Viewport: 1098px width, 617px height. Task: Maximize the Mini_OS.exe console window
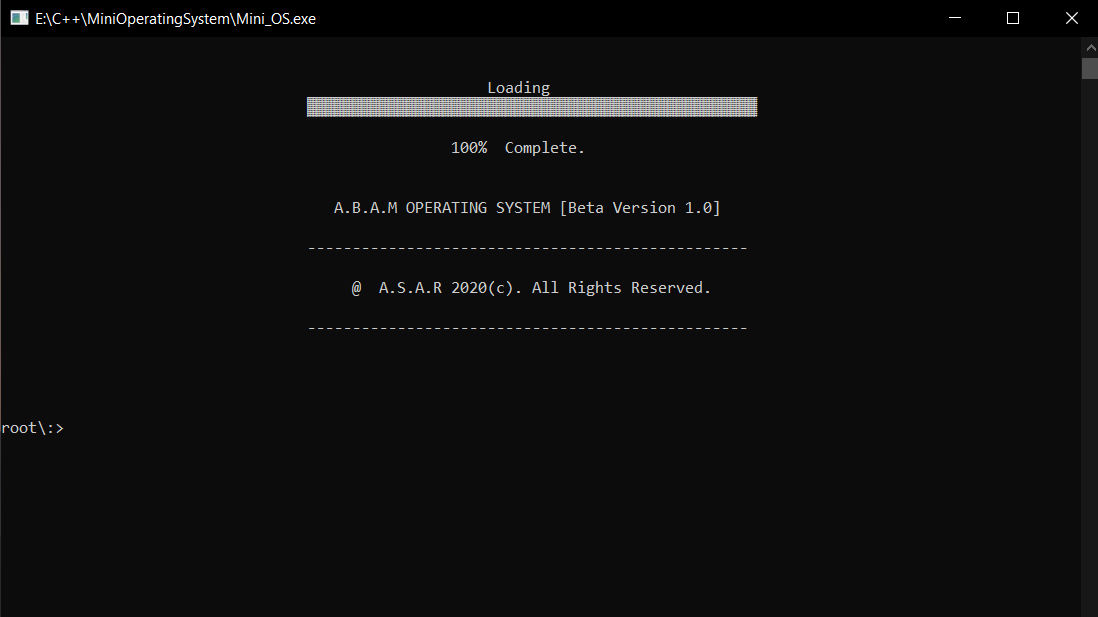click(1013, 18)
